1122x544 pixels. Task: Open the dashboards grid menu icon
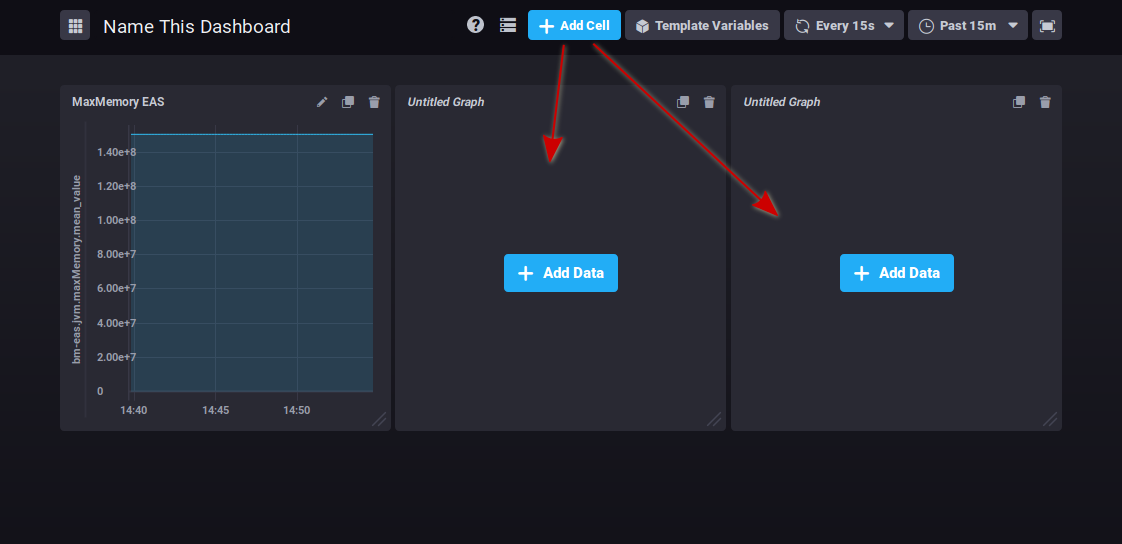point(75,26)
